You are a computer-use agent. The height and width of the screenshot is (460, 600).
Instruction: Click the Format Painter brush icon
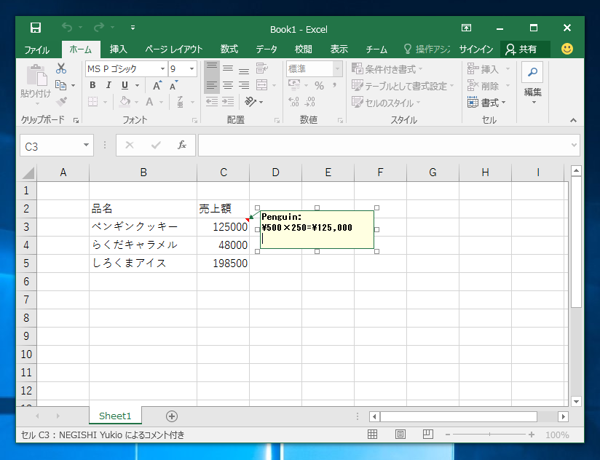(x=61, y=102)
